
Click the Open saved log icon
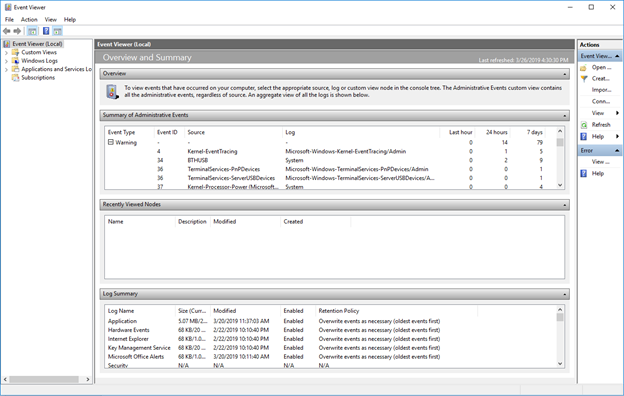click(x=583, y=68)
